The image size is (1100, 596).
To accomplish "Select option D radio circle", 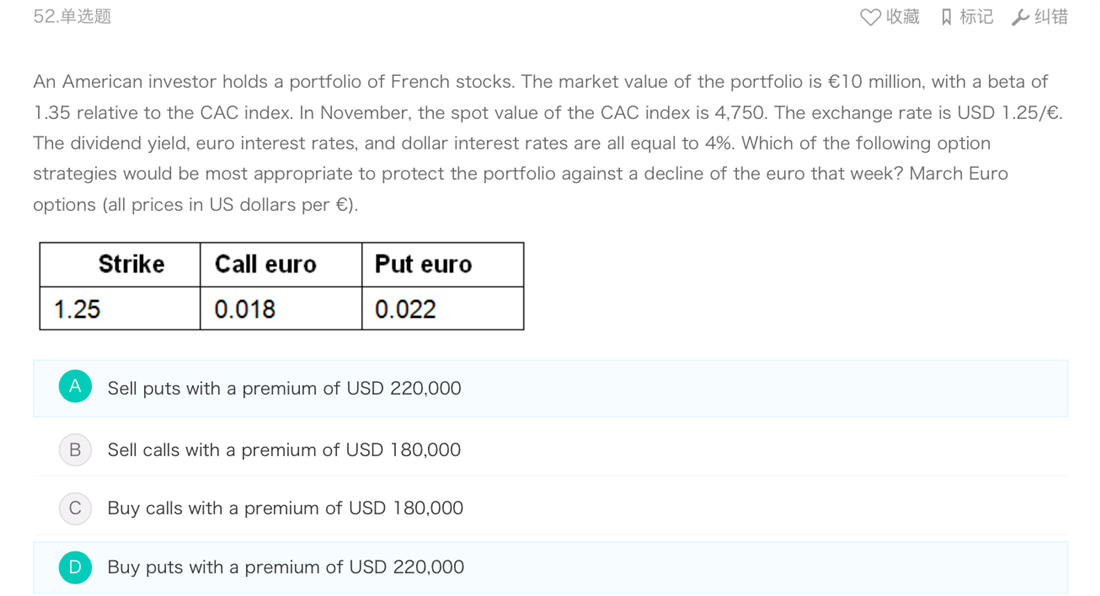I will click(x=75, y=567).
